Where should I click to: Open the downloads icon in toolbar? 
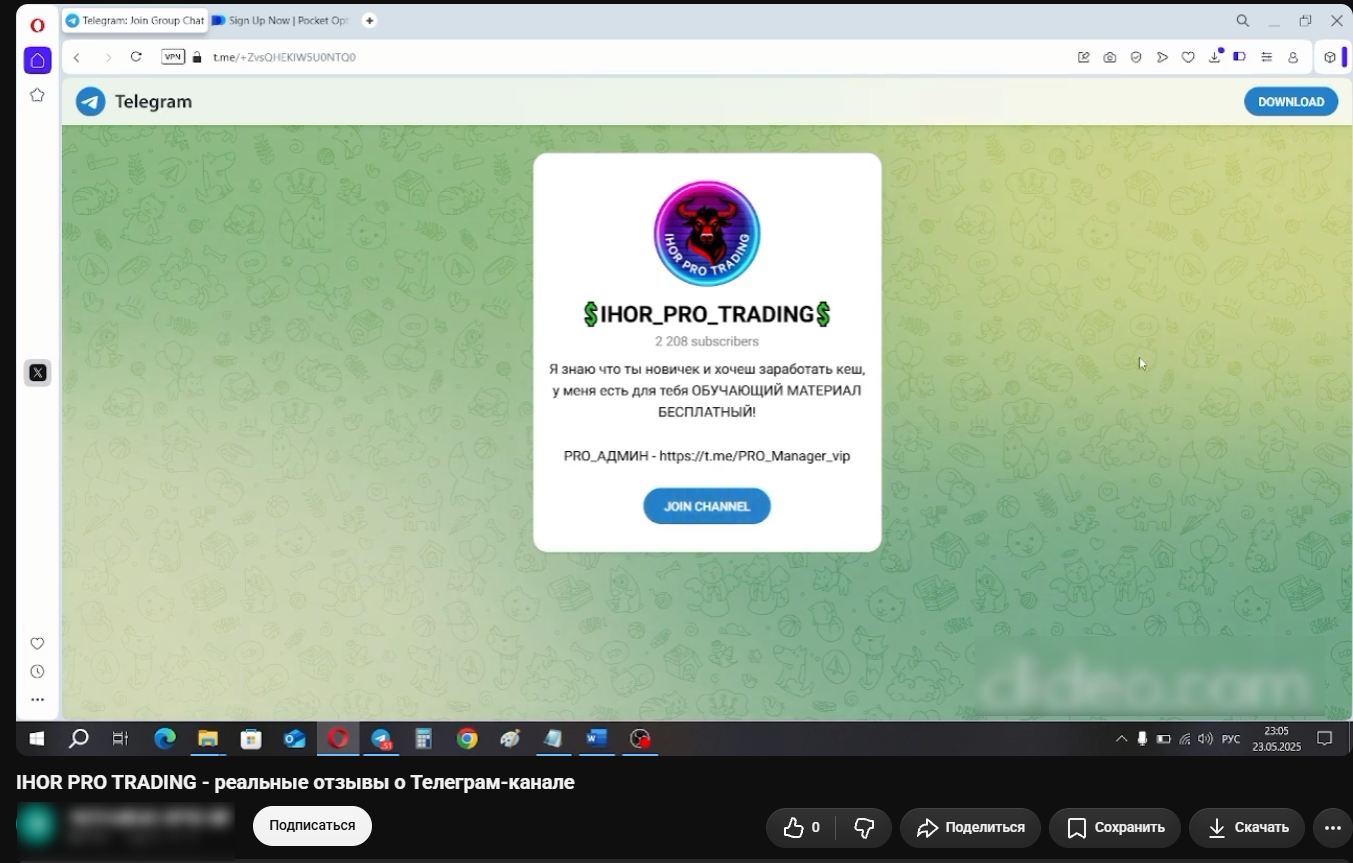1215,56
